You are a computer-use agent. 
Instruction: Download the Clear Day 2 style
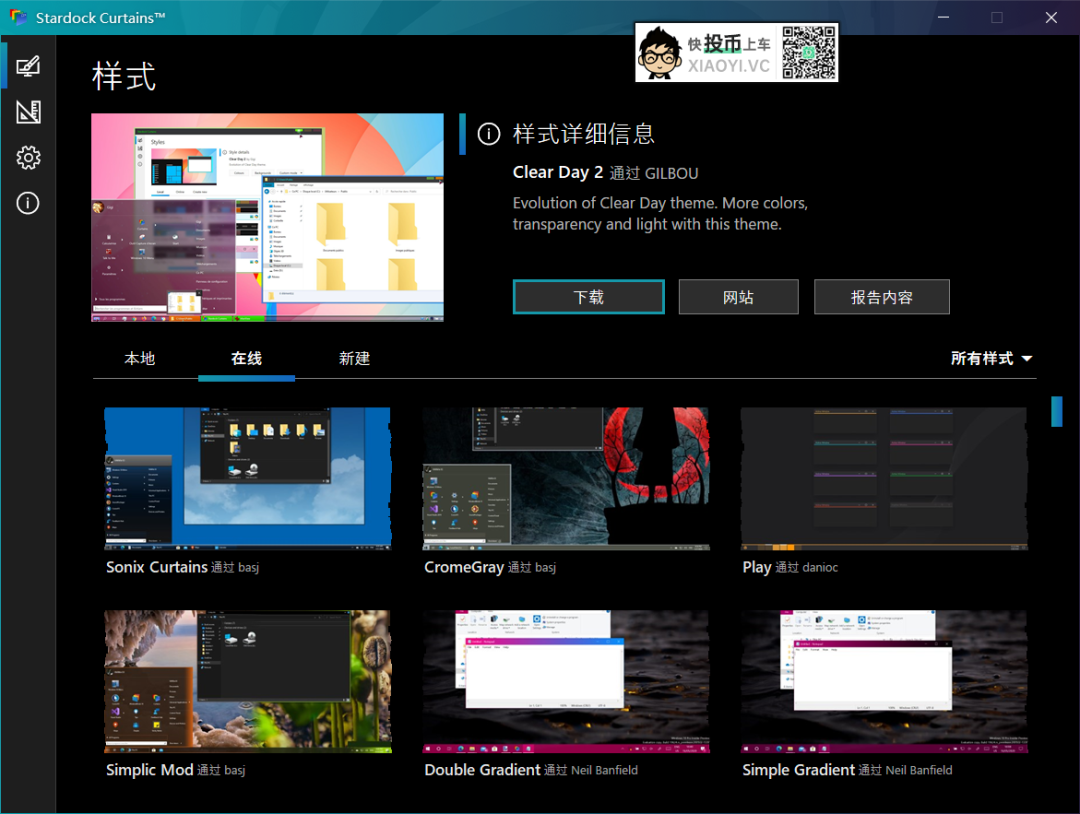pos(588,296)
